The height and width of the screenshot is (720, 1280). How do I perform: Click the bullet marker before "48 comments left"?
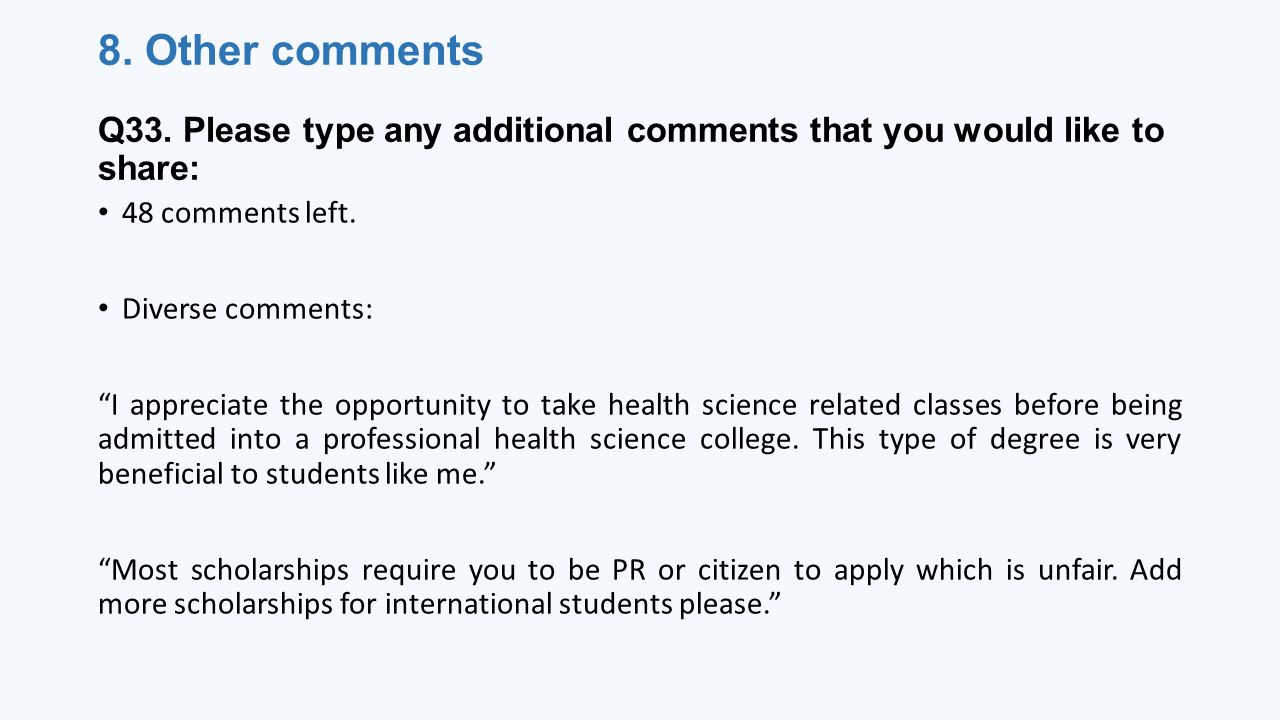103,212
